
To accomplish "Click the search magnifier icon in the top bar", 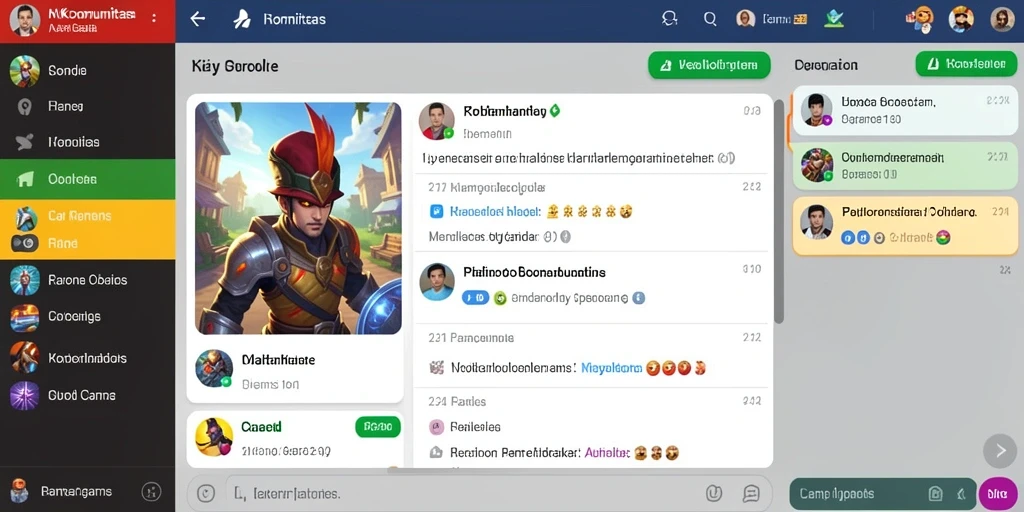I will coord(710,19).
